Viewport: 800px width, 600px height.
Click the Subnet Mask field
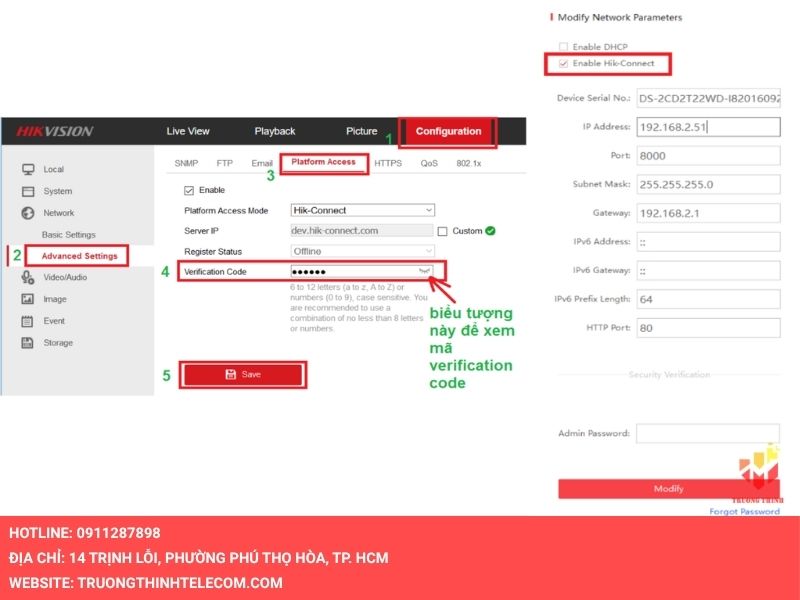click(x=708, y=184)
